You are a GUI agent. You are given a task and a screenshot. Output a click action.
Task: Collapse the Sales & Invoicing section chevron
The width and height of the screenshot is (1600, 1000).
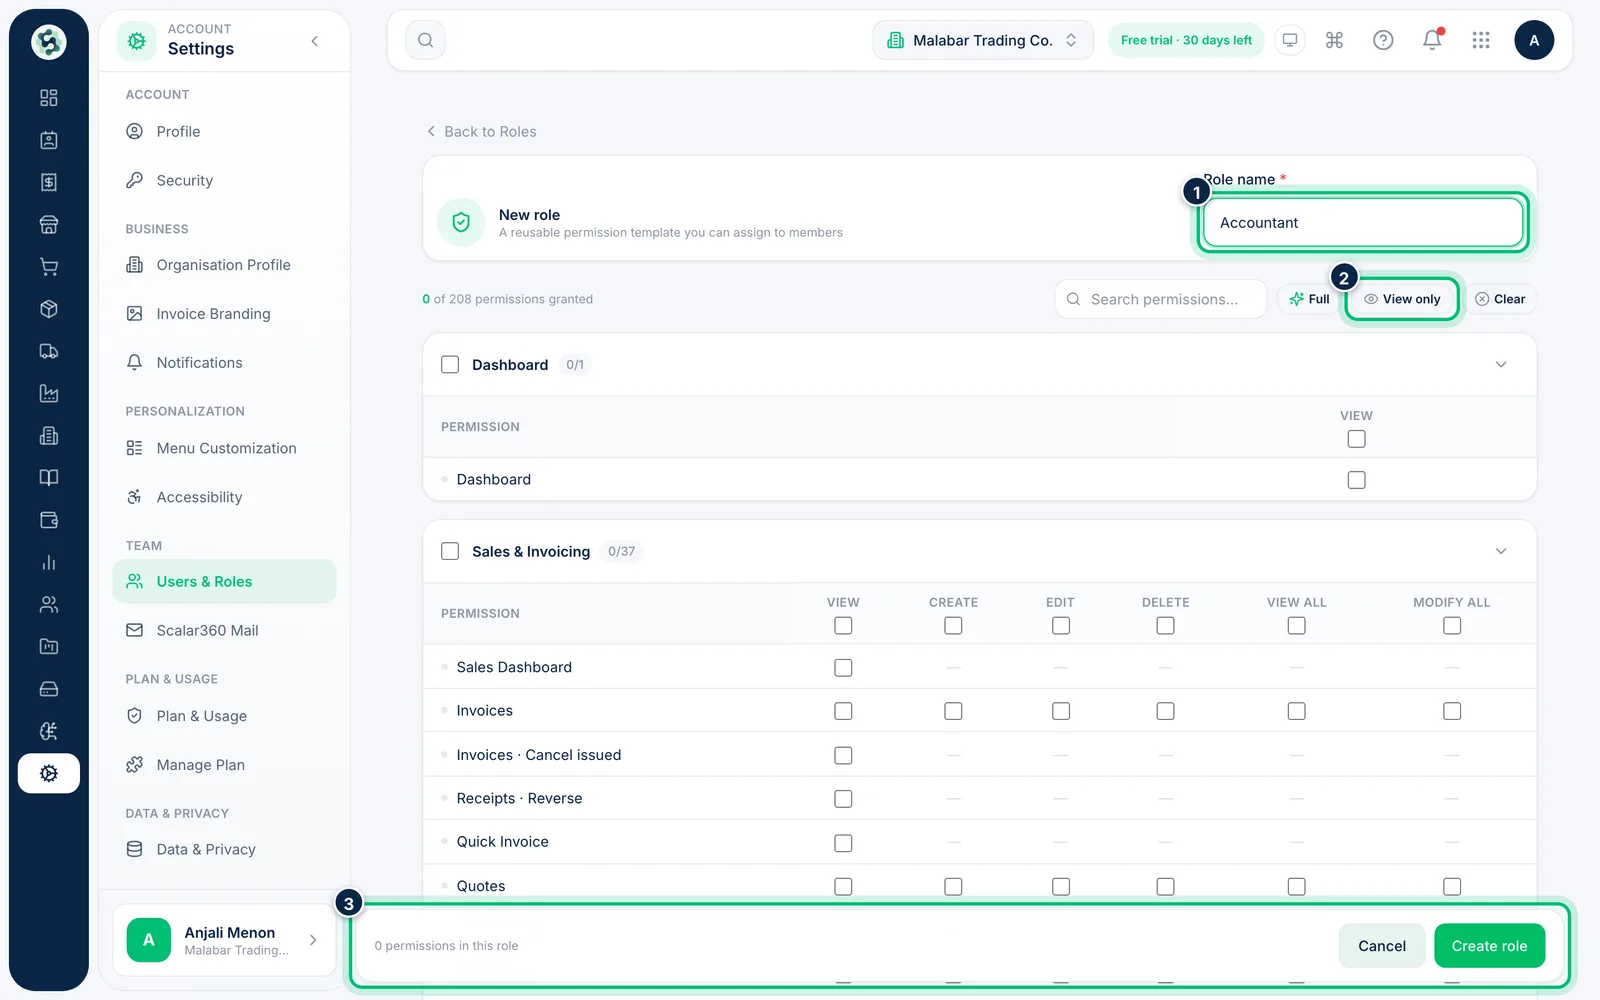pyautogui.click(x=1500, y=551)
